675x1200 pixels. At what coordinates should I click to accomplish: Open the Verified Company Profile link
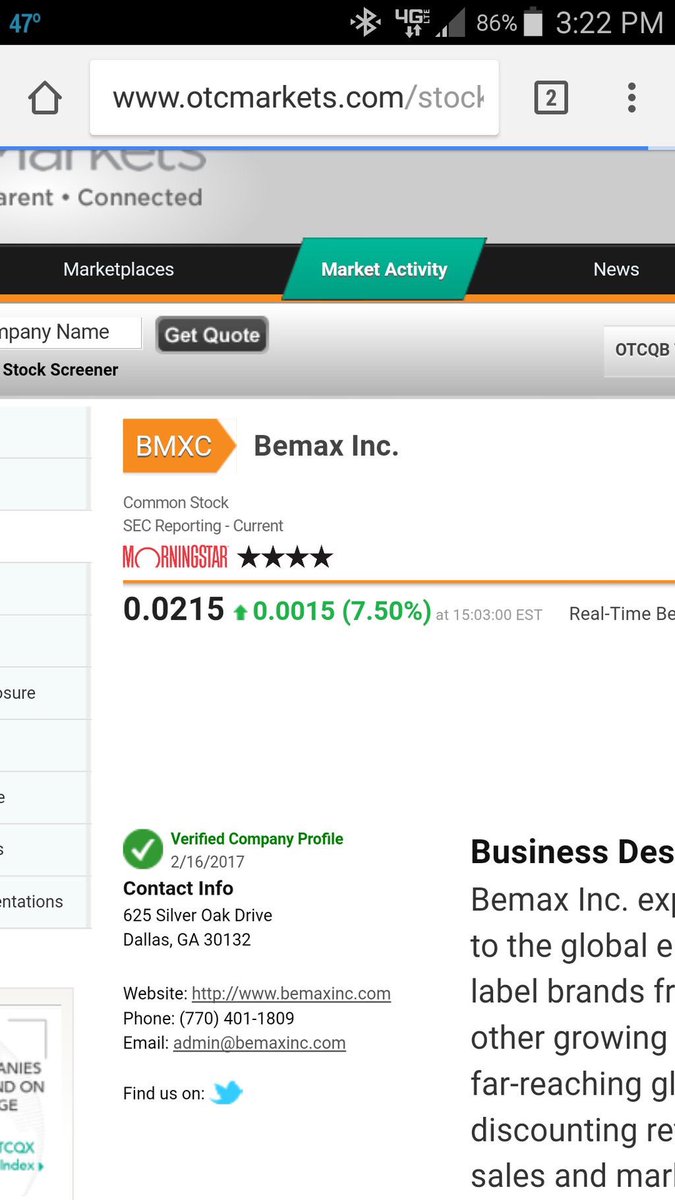(257, 839)
